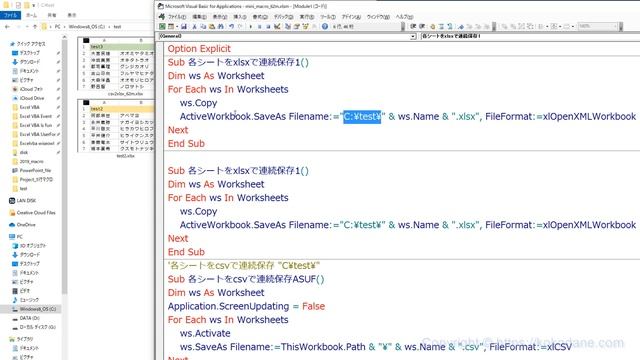Click the Indent icon on Edit toolbar
Screen dimensions: 640x360
(x=413, y=26)
